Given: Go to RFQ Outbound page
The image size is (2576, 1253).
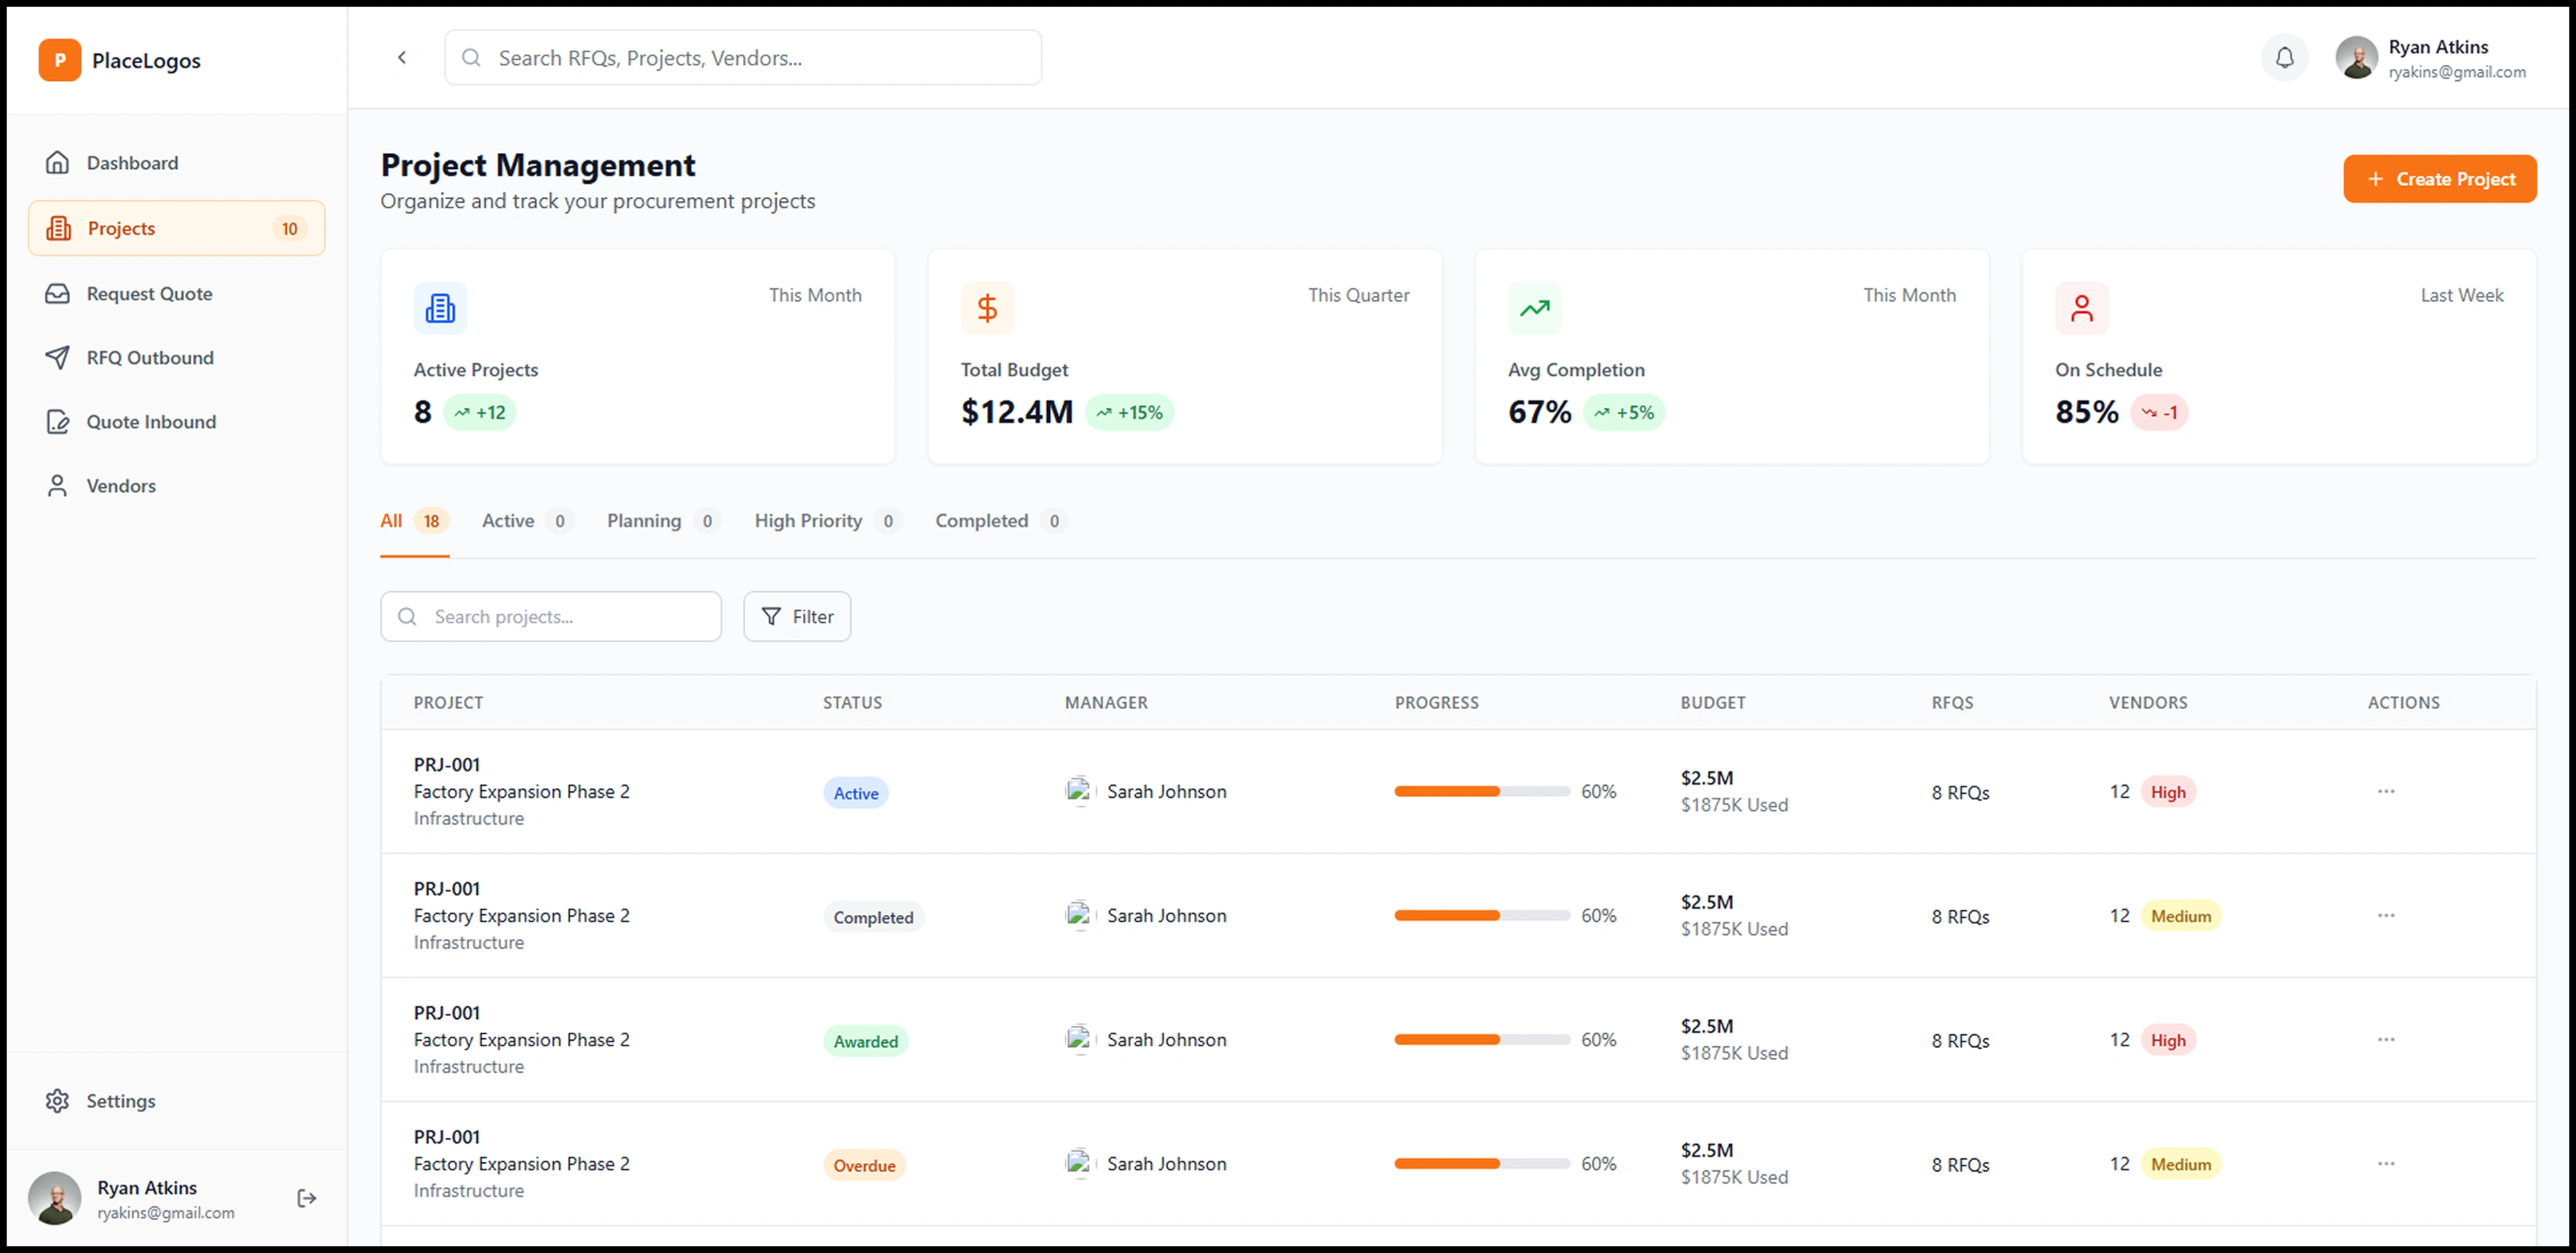Looking at the screenshot, I should pos(150,358).
